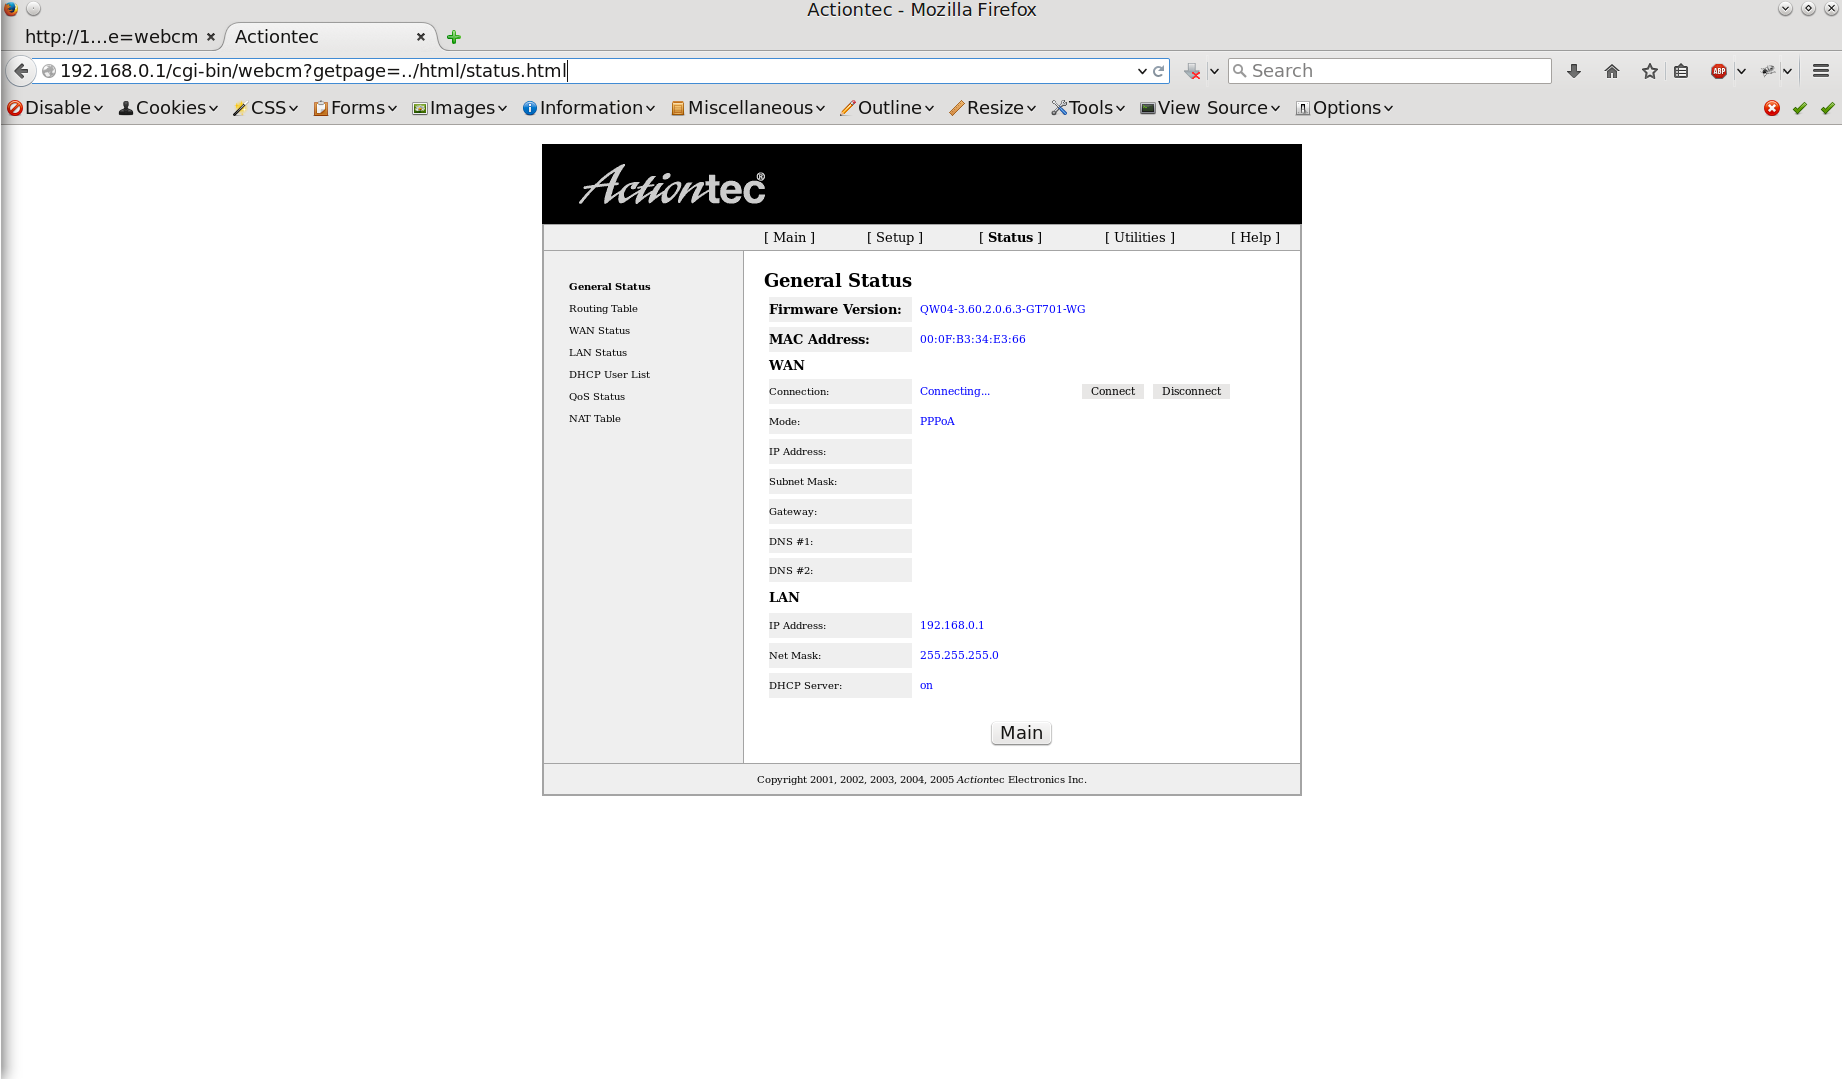This screenshot has width=1842, height=1079.
Task: Expand the Forms developer menu
Action: [x=355, y=108]
